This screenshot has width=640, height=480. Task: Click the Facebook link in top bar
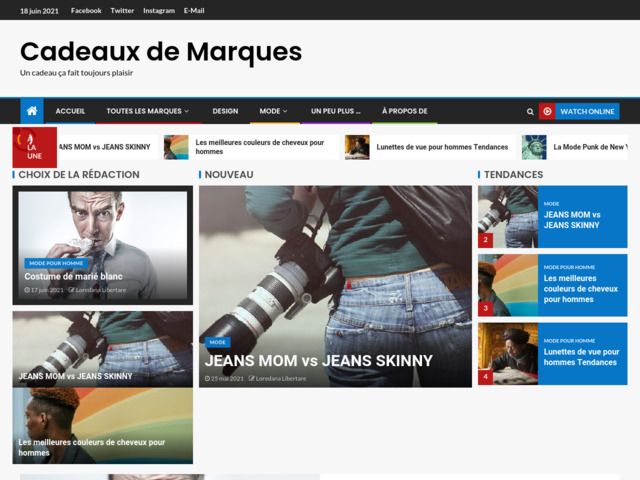tap(86, 11)
